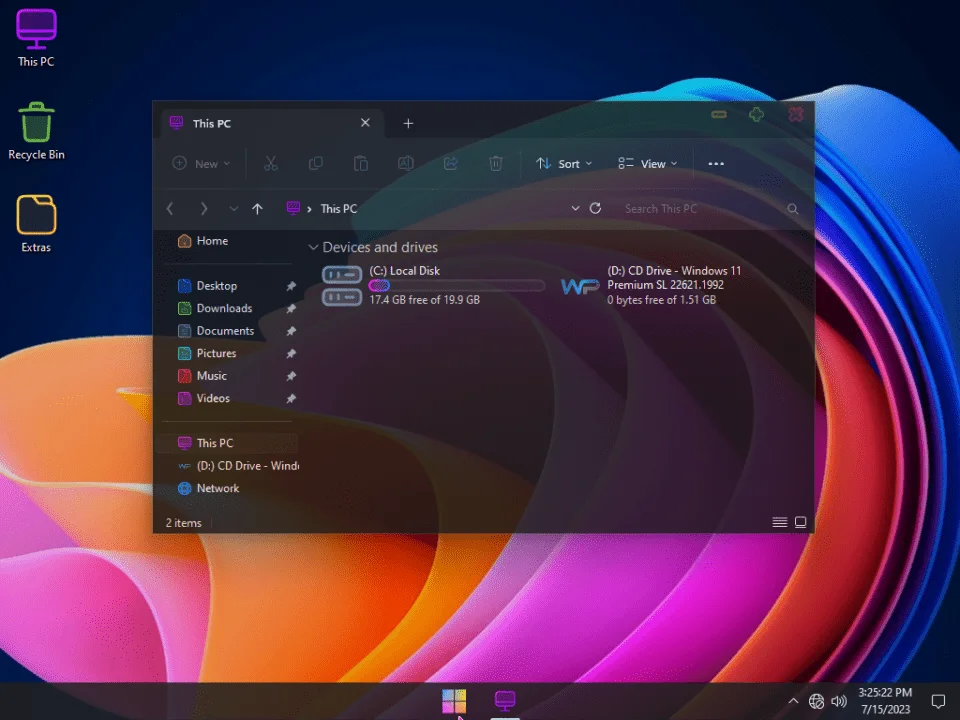This screenshot has width=960, height=720.
Task: Open the Sort dropdown menu
Action: tap(564, 163)
